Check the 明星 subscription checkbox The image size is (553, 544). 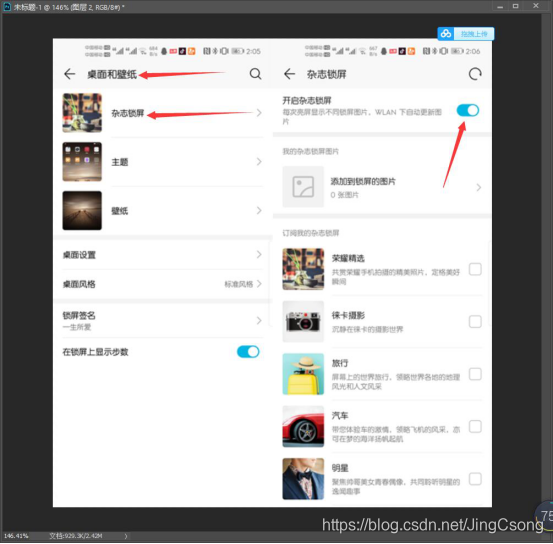coord(475,479)
